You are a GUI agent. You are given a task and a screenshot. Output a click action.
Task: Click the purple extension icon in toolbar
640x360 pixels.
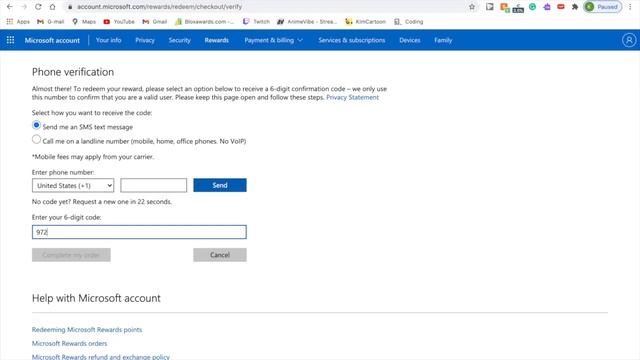click(547, 7)
